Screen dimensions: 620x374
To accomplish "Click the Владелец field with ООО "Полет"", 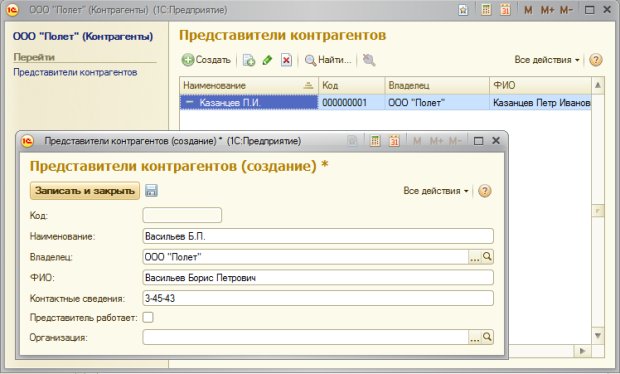I will [x=305, y=257].
